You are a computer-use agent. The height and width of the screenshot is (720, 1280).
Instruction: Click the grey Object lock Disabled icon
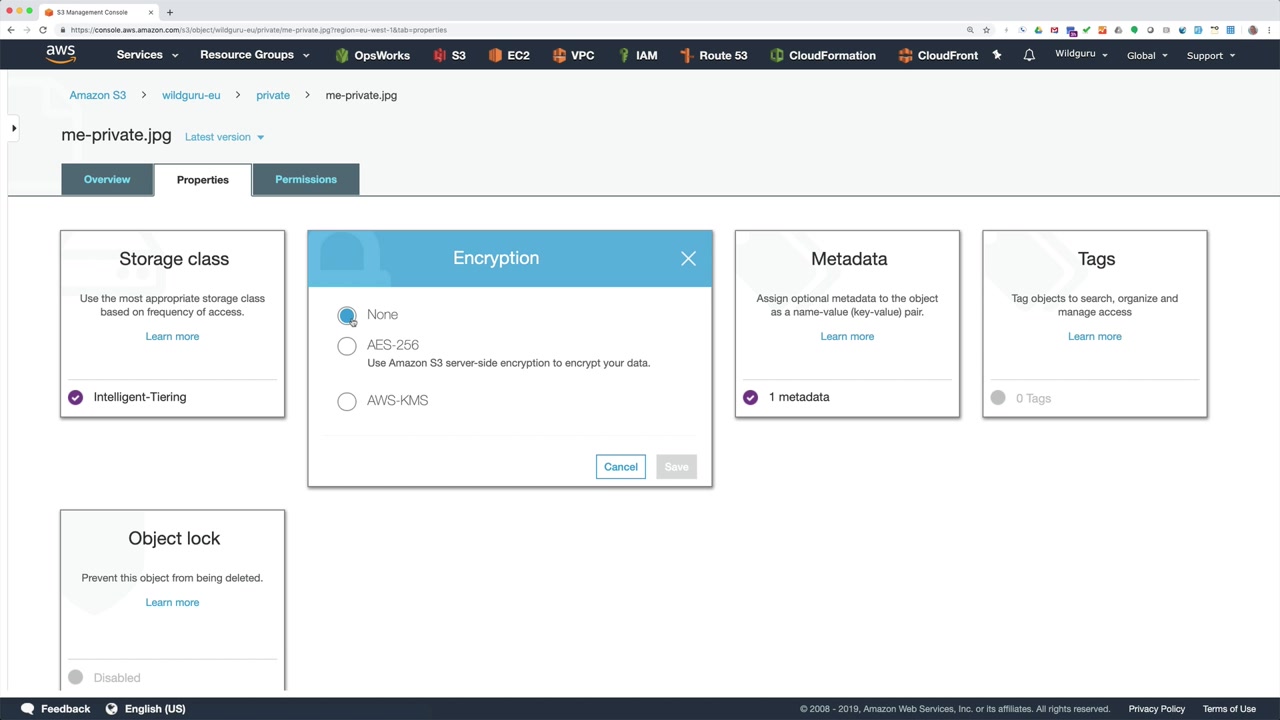pyautogui.click(x=75, y=678)
